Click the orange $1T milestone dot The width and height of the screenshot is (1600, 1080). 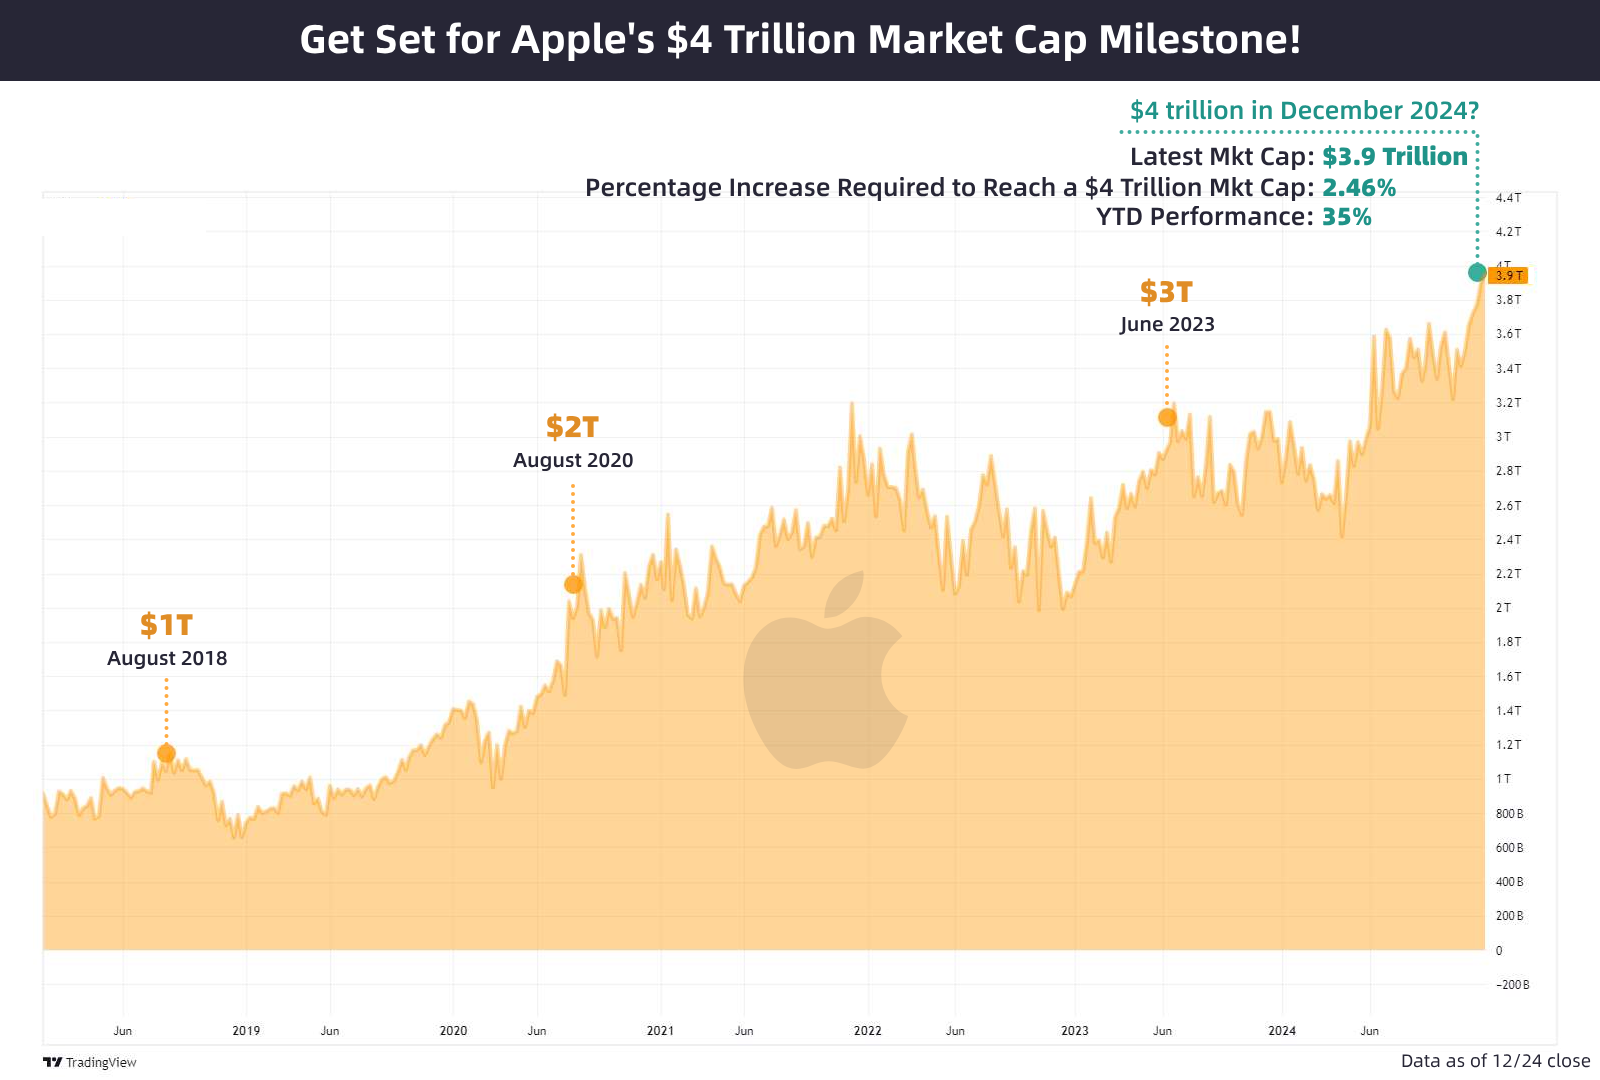tap(167, 753)
